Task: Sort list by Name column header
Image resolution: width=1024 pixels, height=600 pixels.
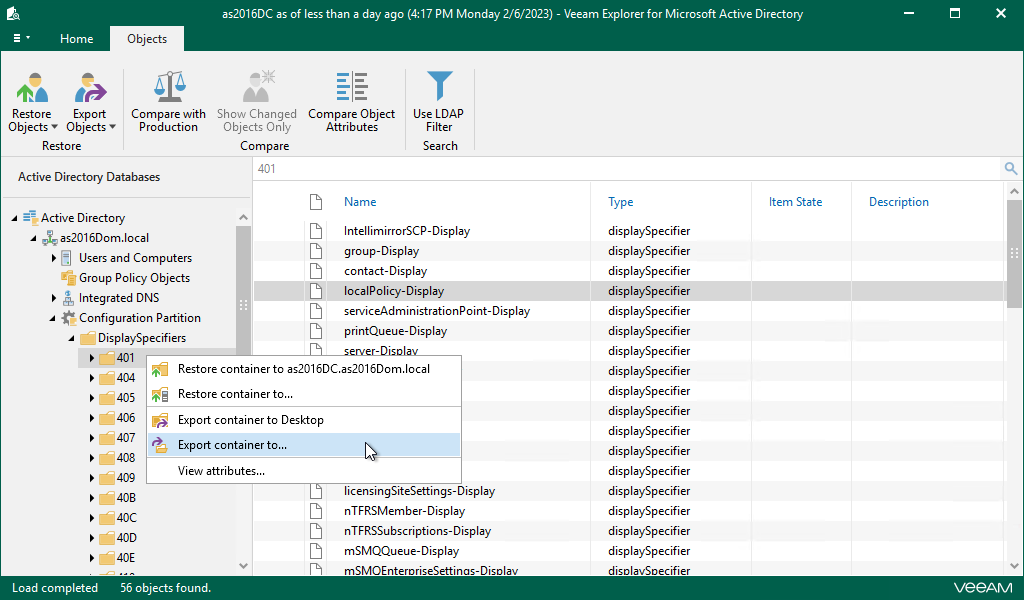Action: [360, 202]
